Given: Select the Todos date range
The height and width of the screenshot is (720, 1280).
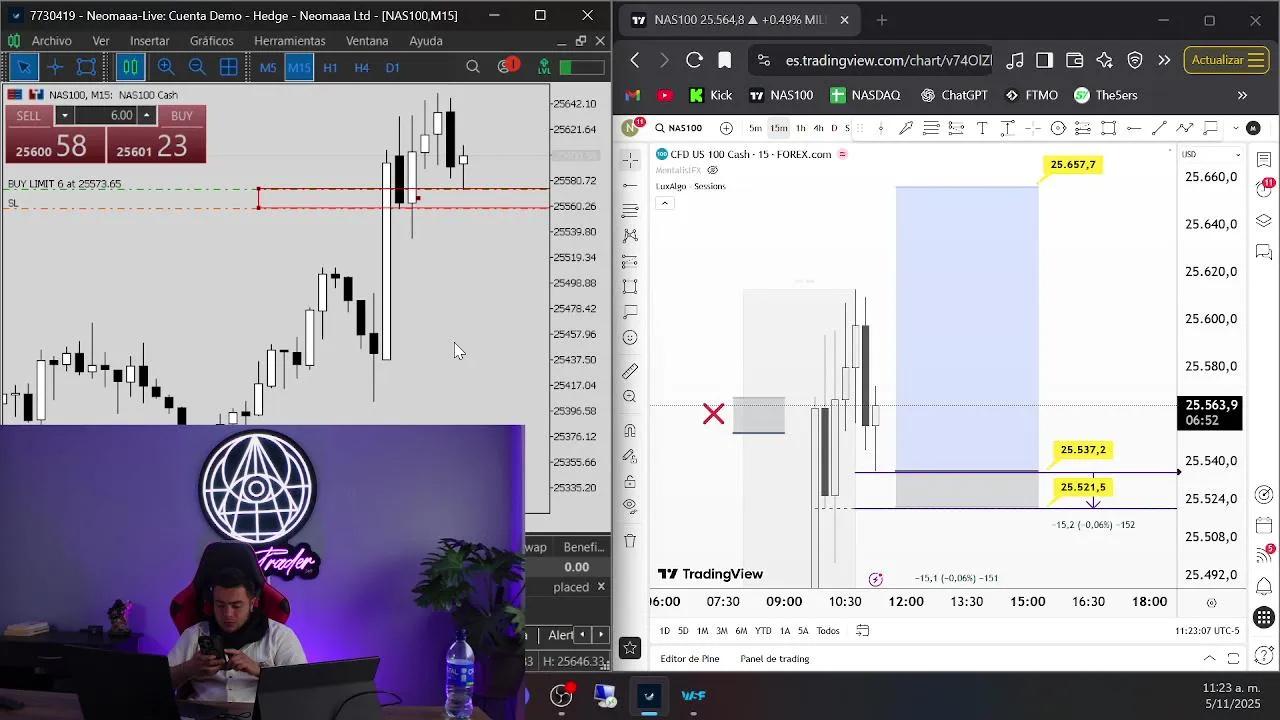Looking at the screenshot, I should point(828,631).
